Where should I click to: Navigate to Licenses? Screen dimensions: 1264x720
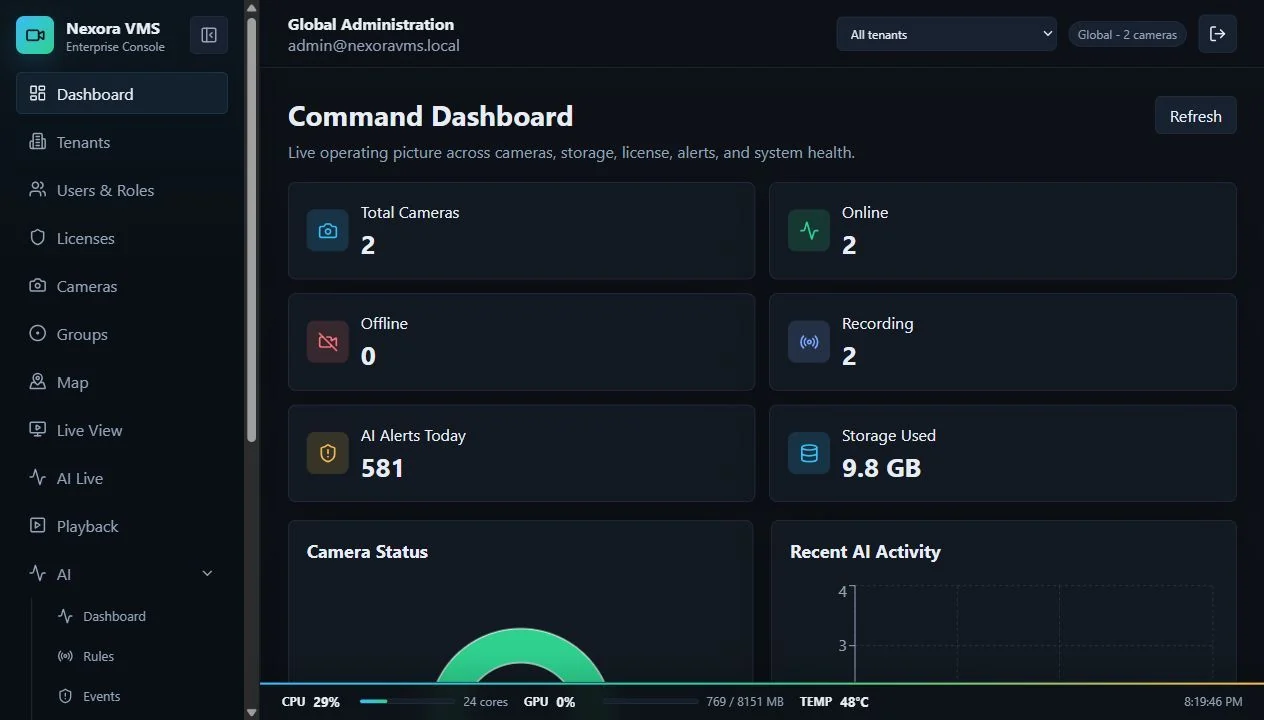coord(122,238)
